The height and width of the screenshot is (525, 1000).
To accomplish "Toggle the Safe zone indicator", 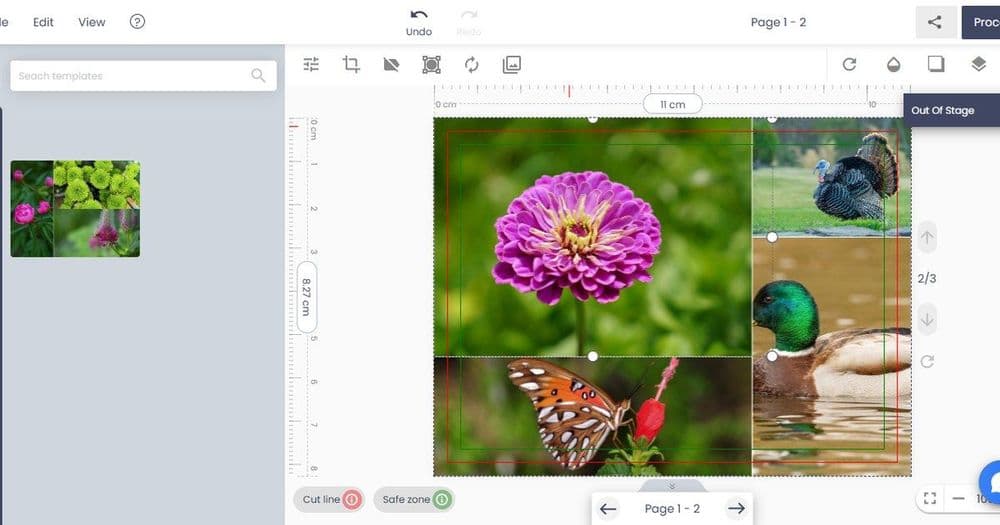I will [x=414, y=499].
